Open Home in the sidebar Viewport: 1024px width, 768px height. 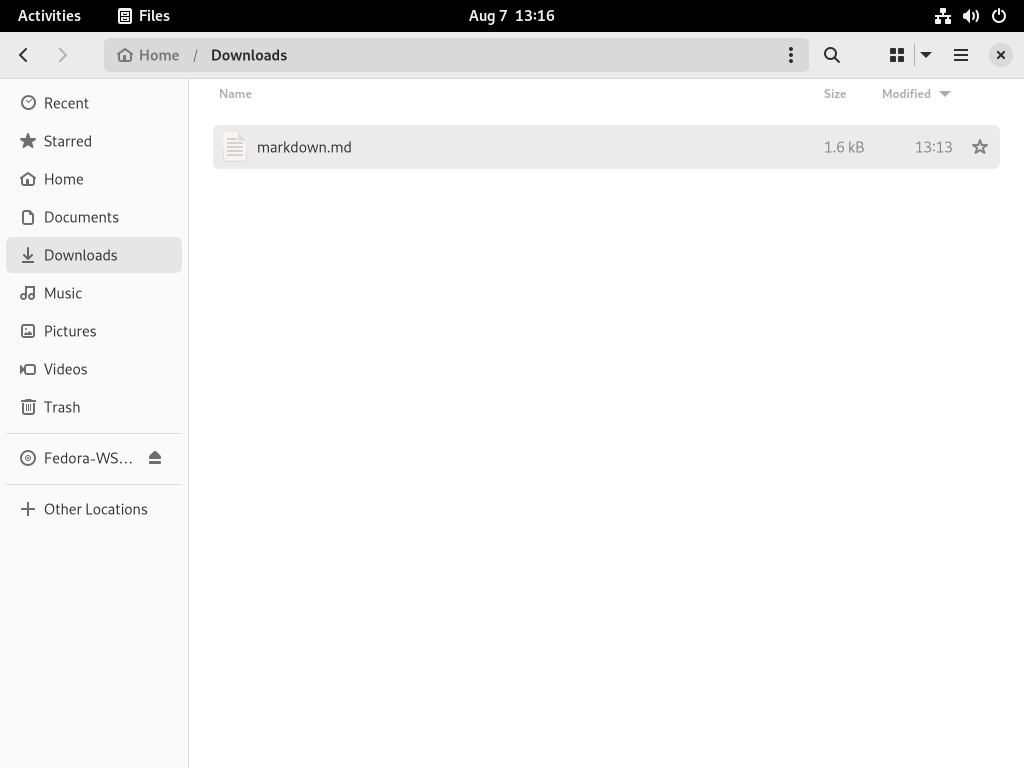(94, 179)
